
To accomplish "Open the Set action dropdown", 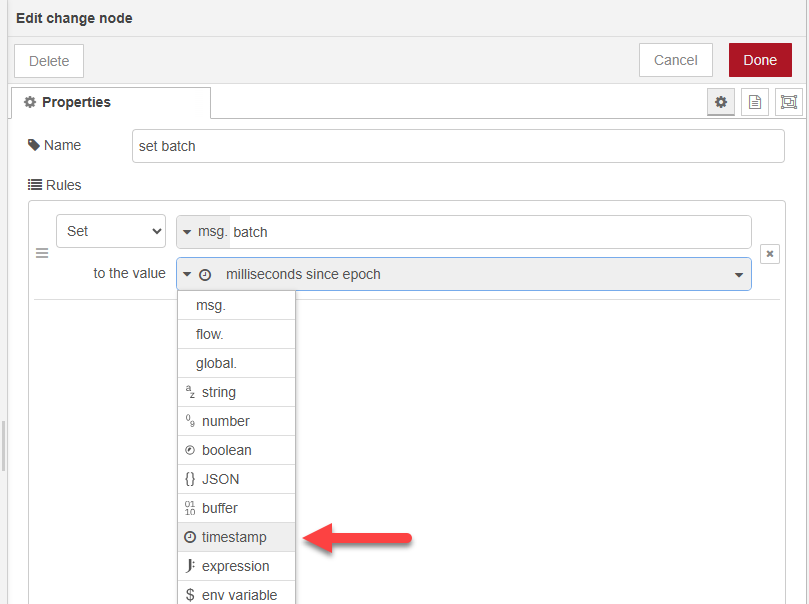I will point(111,231).
